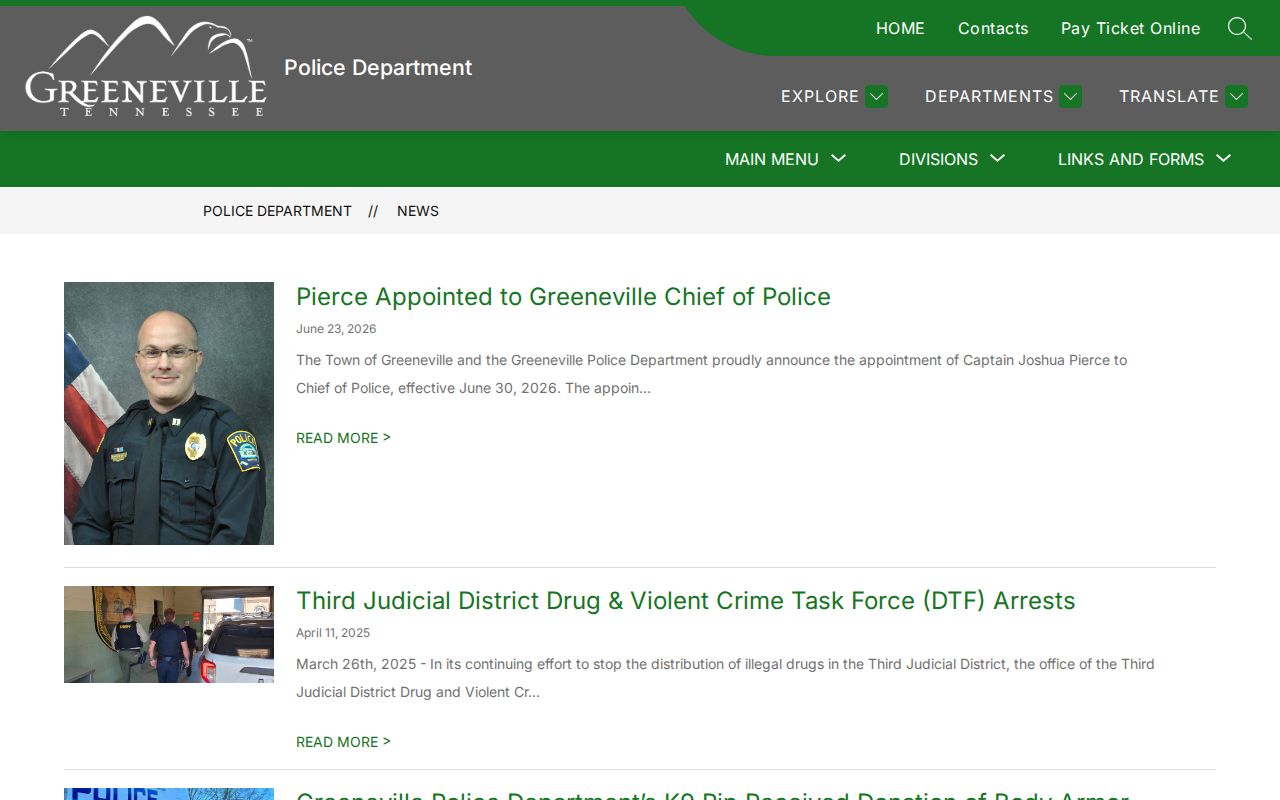Open the TRANSLATE dropdown
Screen dimensions: 1280x800
pyautogui.click(x=1183, y=96)
